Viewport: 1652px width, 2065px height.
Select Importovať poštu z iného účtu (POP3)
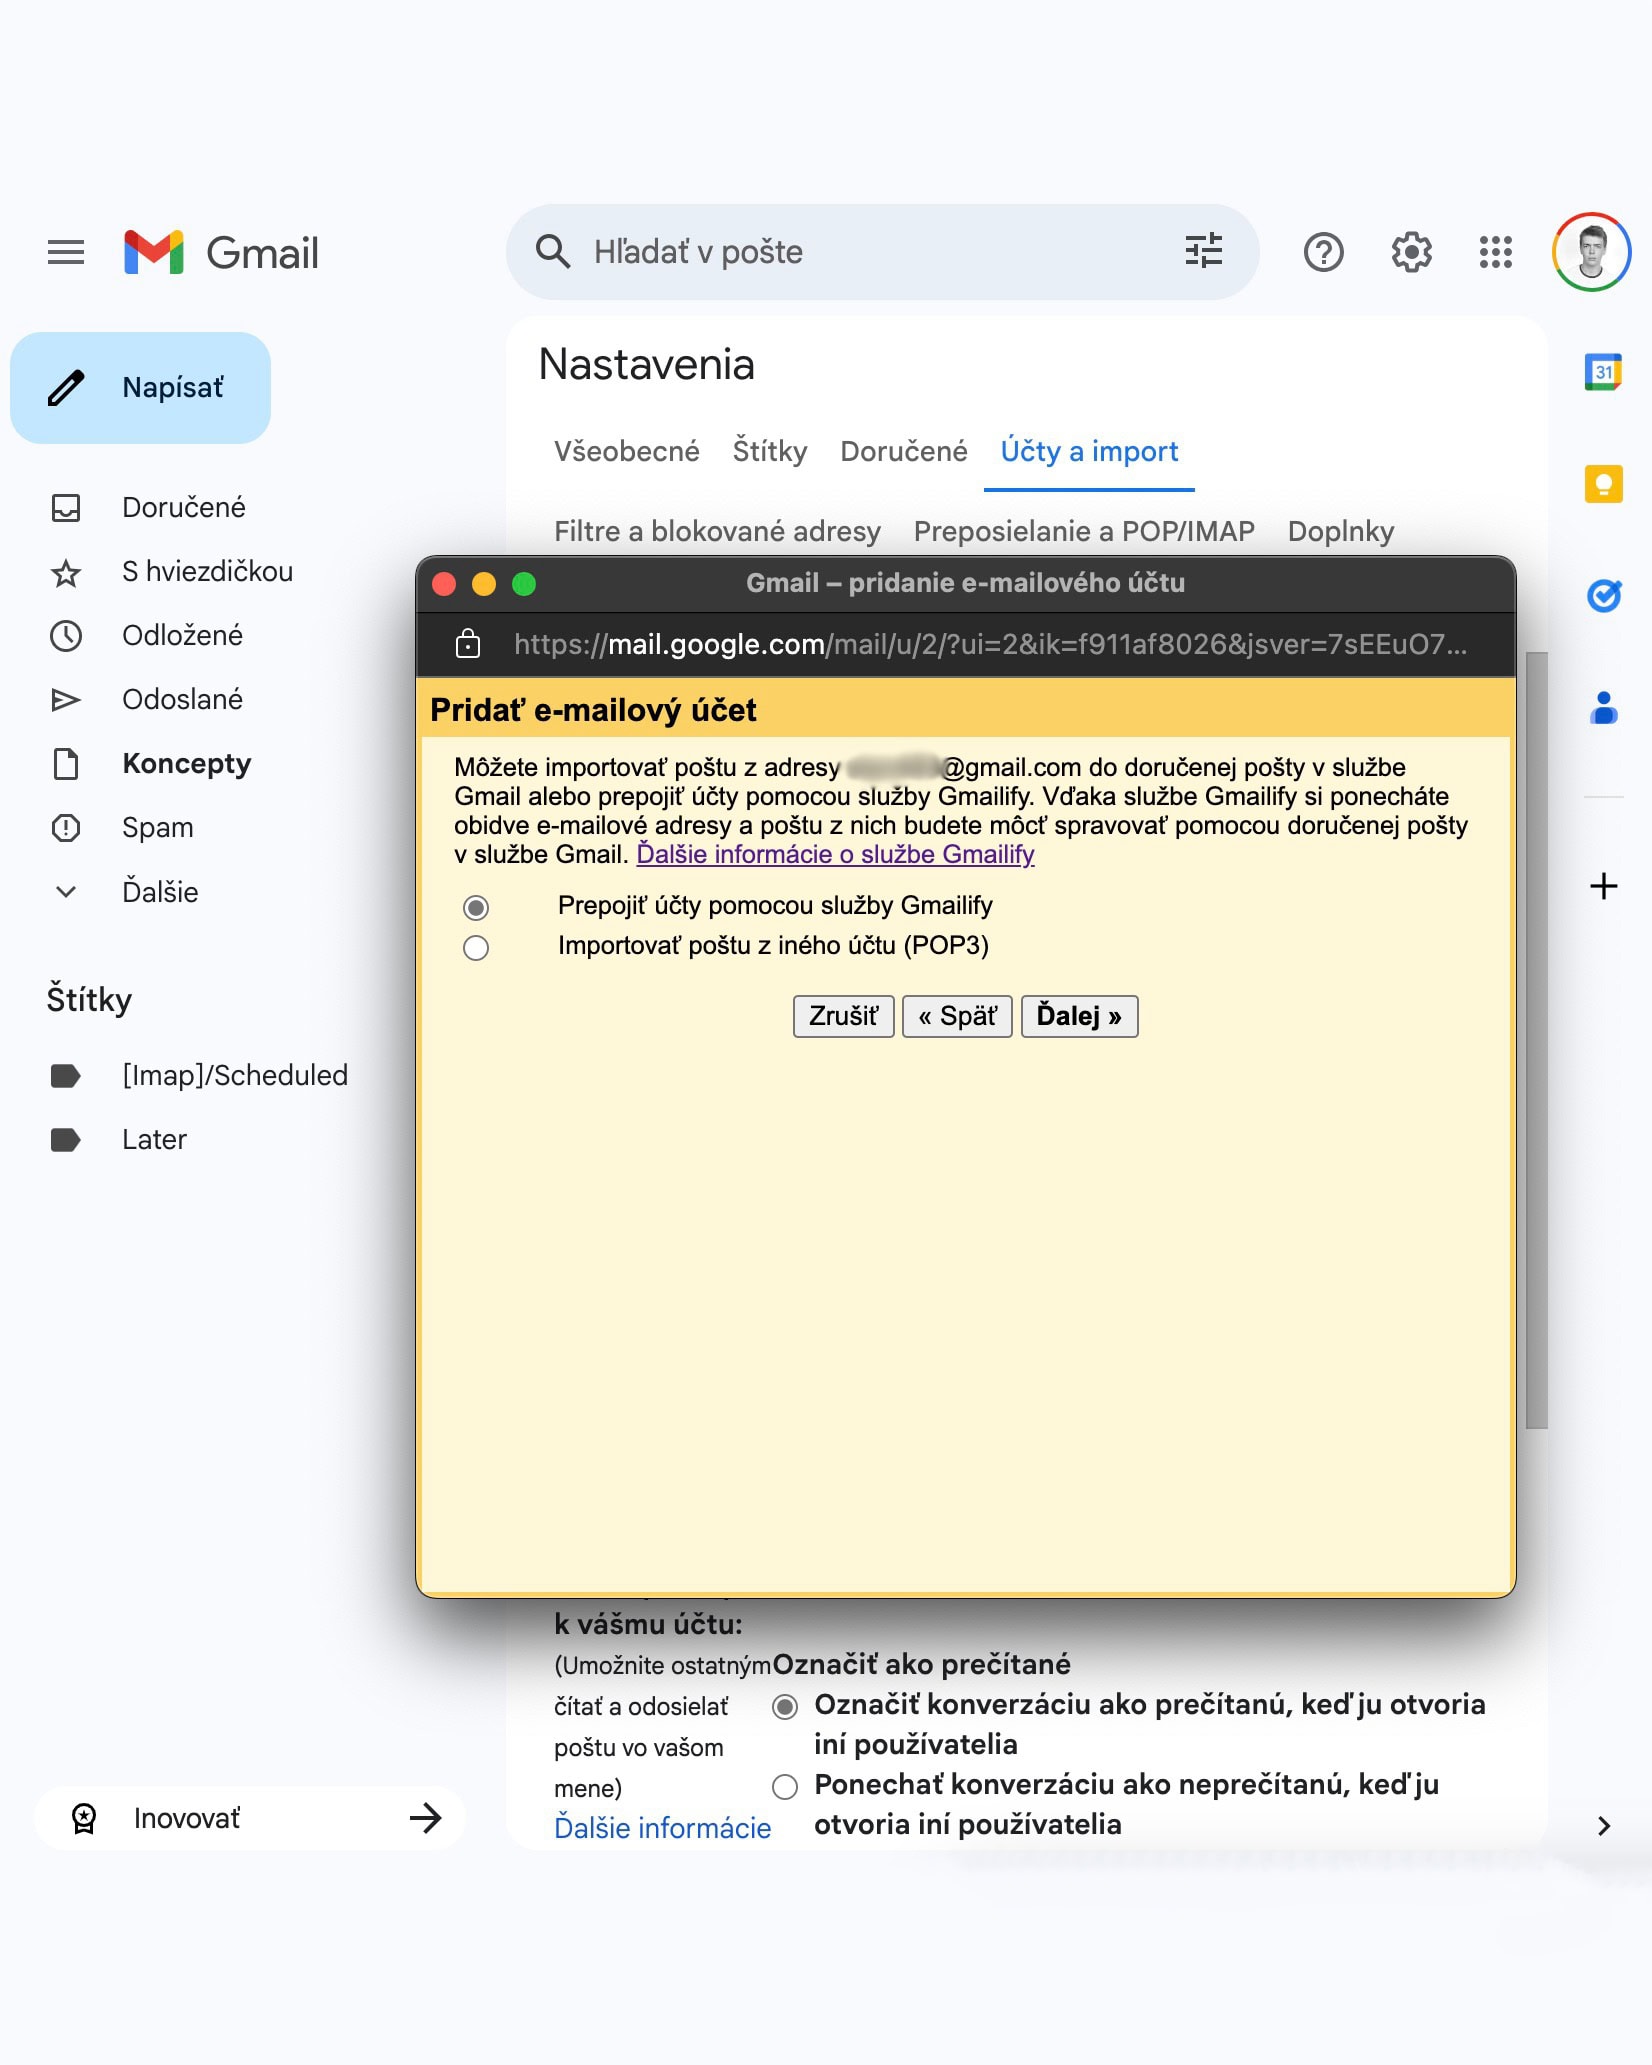click(x=476, y=947)
